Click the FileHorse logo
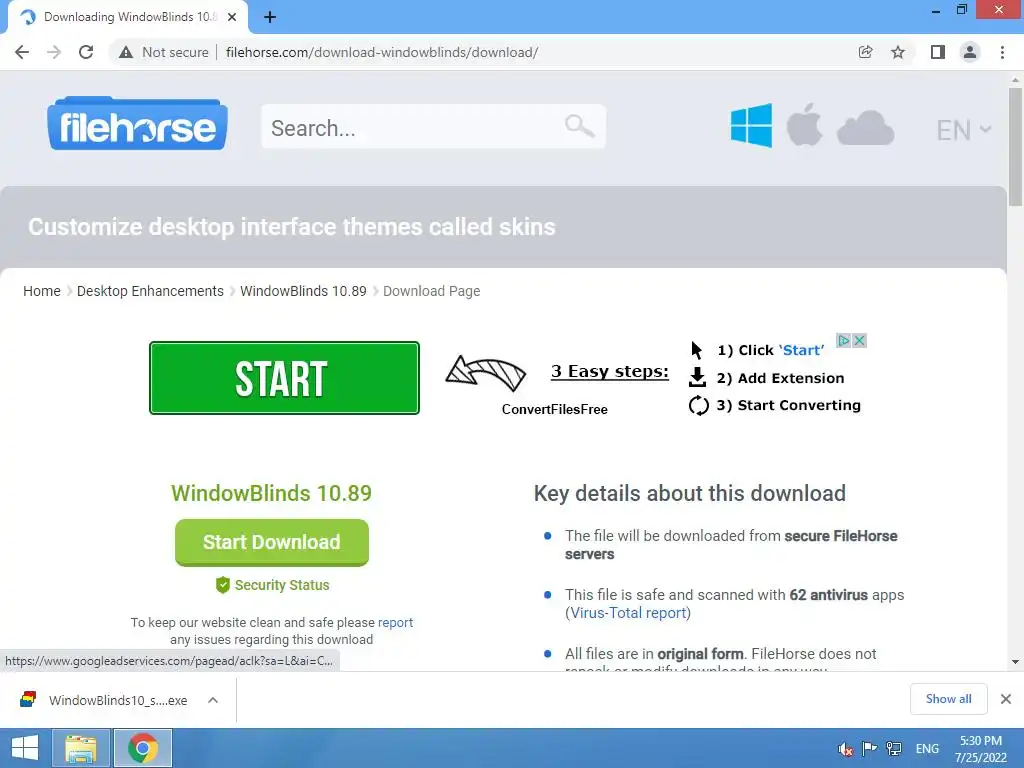 [x=137, y=124]
